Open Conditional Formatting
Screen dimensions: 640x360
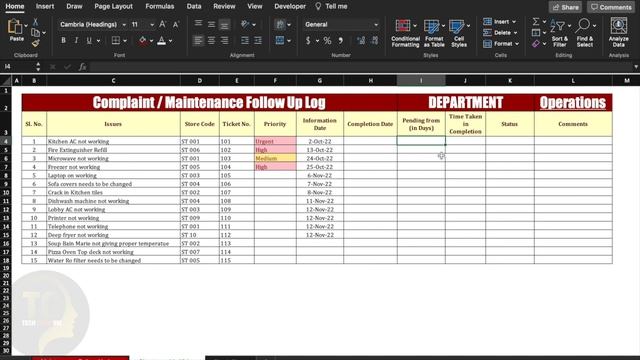405,33
